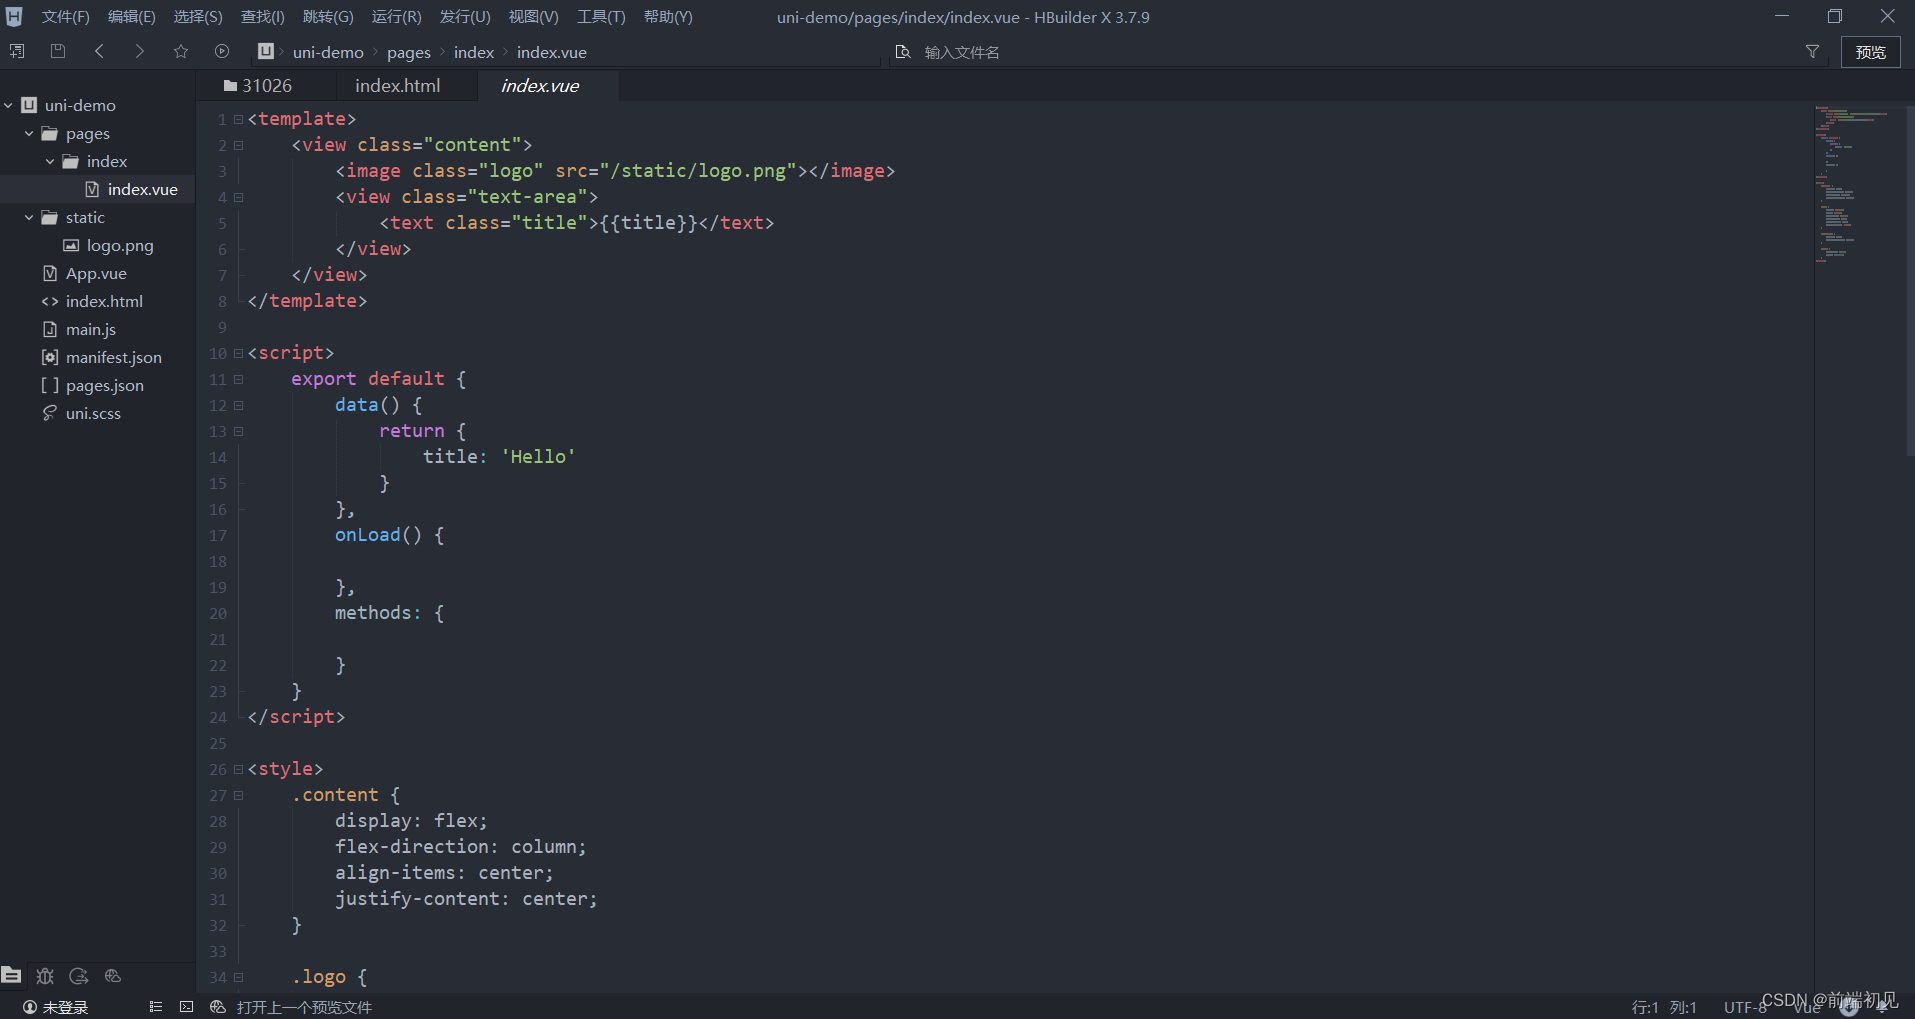Click the HBuilder logo icon in title bar

pyautogui.click(x=14, y=17)
